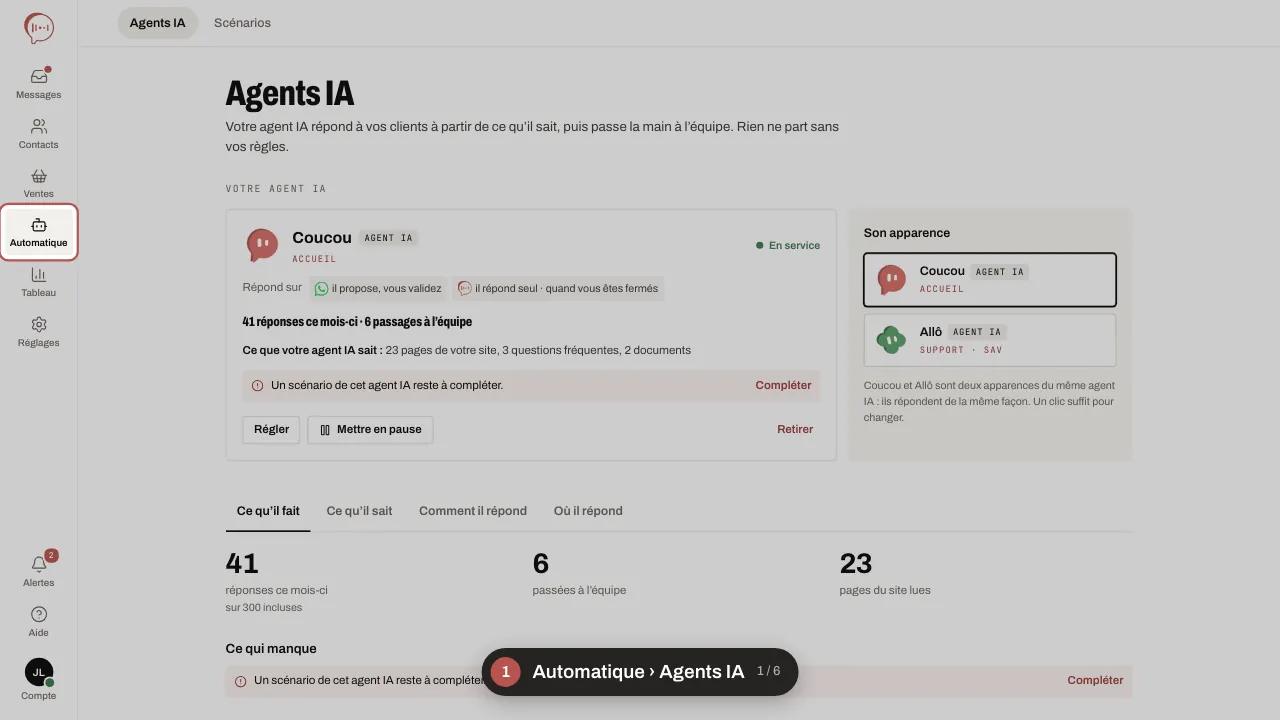Click the warning icon under "Ce qui manque"
The width and height of the screenshot is (1280, 720).
[x=240, y=681]
